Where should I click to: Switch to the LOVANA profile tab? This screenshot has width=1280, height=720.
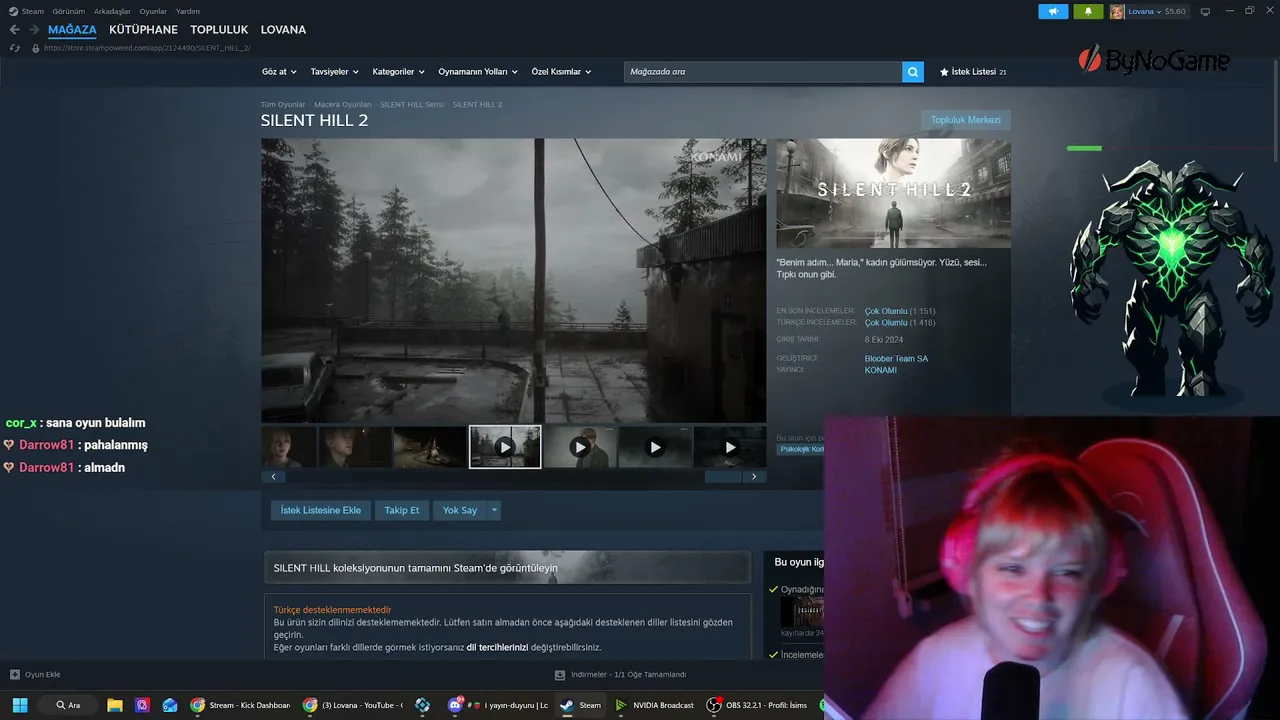[283, 30]
